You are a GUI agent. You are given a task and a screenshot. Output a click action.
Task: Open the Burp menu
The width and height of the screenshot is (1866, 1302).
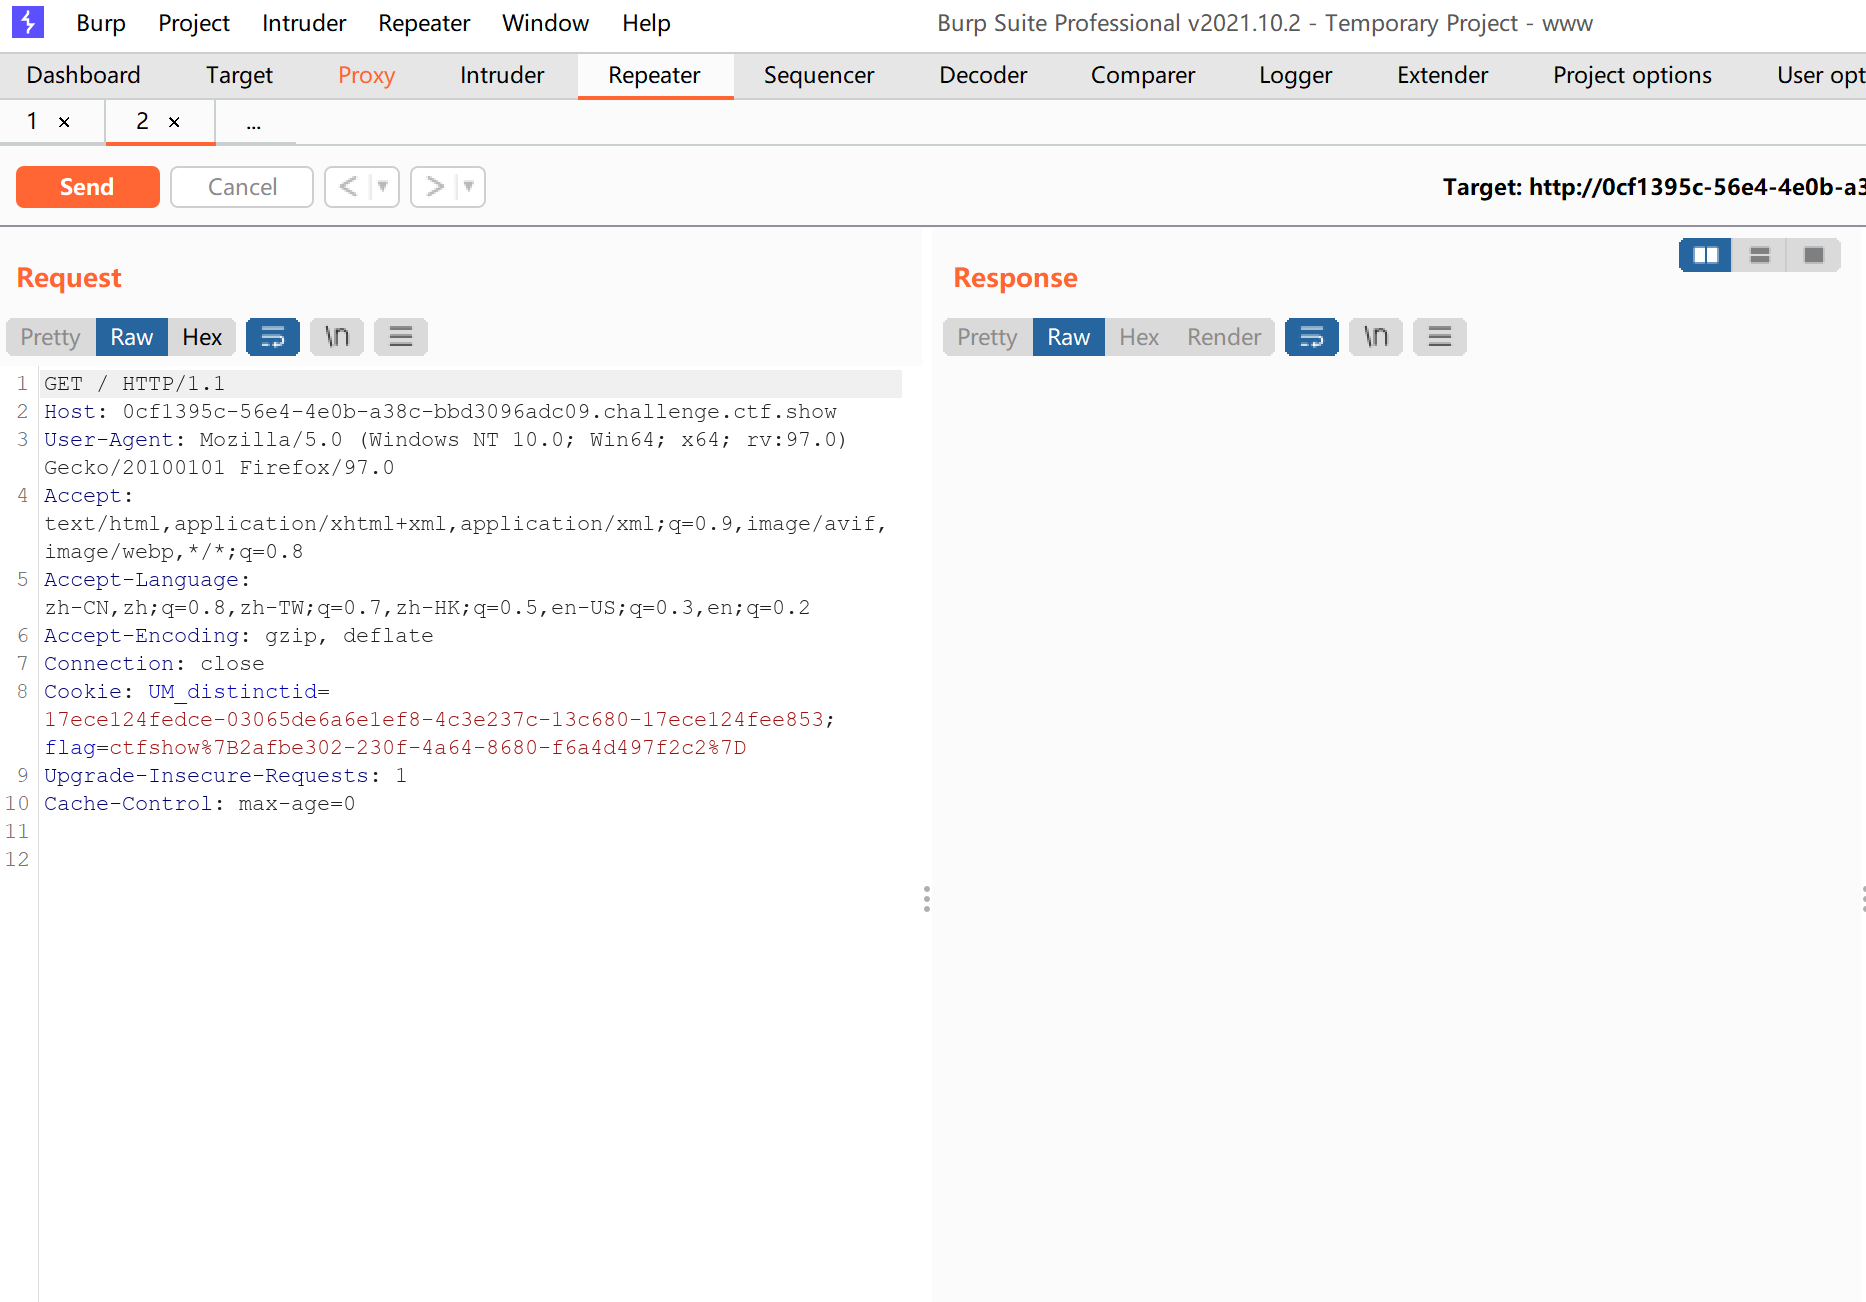[101, 23]
